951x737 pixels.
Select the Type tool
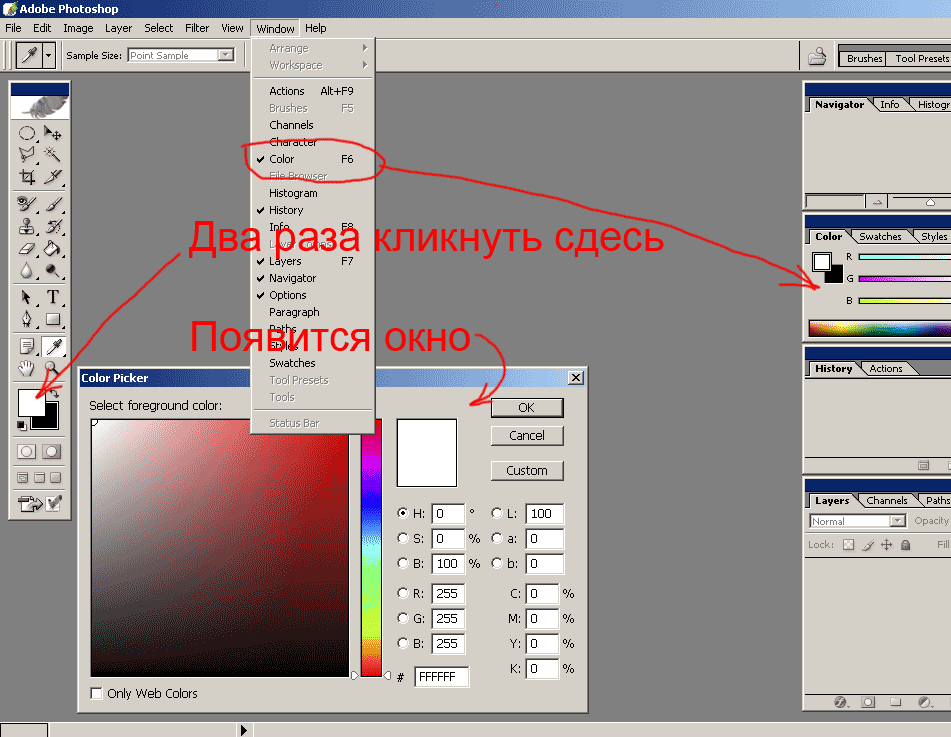(53, 297)
